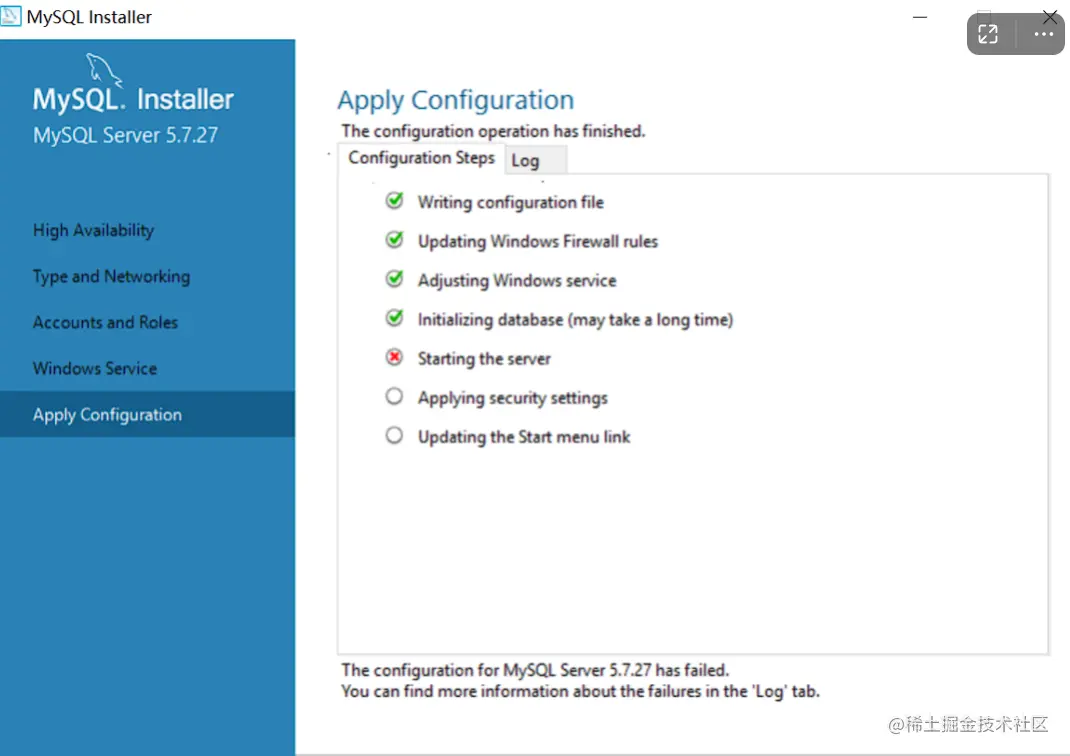This screenshot has height=756, width=1070.
Task: Click the Updating the Start menu link text
Action: (524, 437)
